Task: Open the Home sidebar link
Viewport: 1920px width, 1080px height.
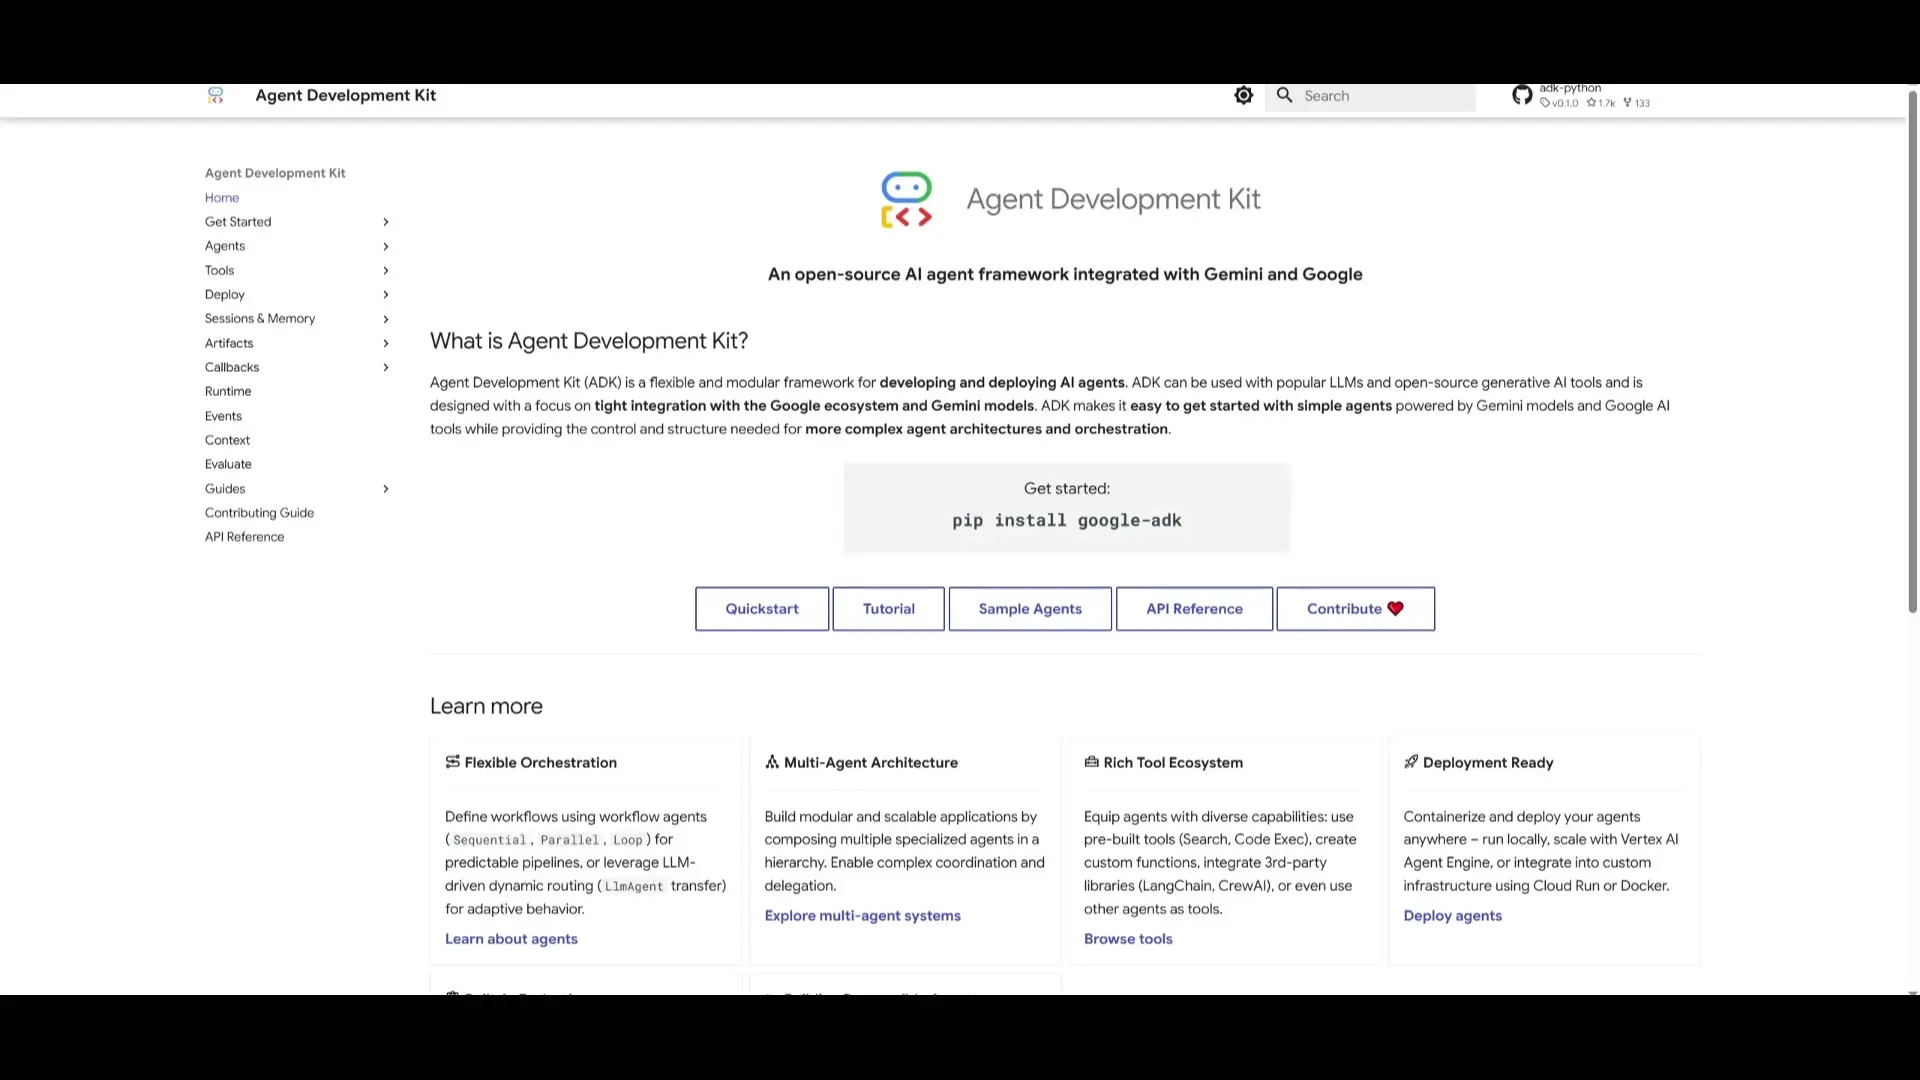Action: 222,198
